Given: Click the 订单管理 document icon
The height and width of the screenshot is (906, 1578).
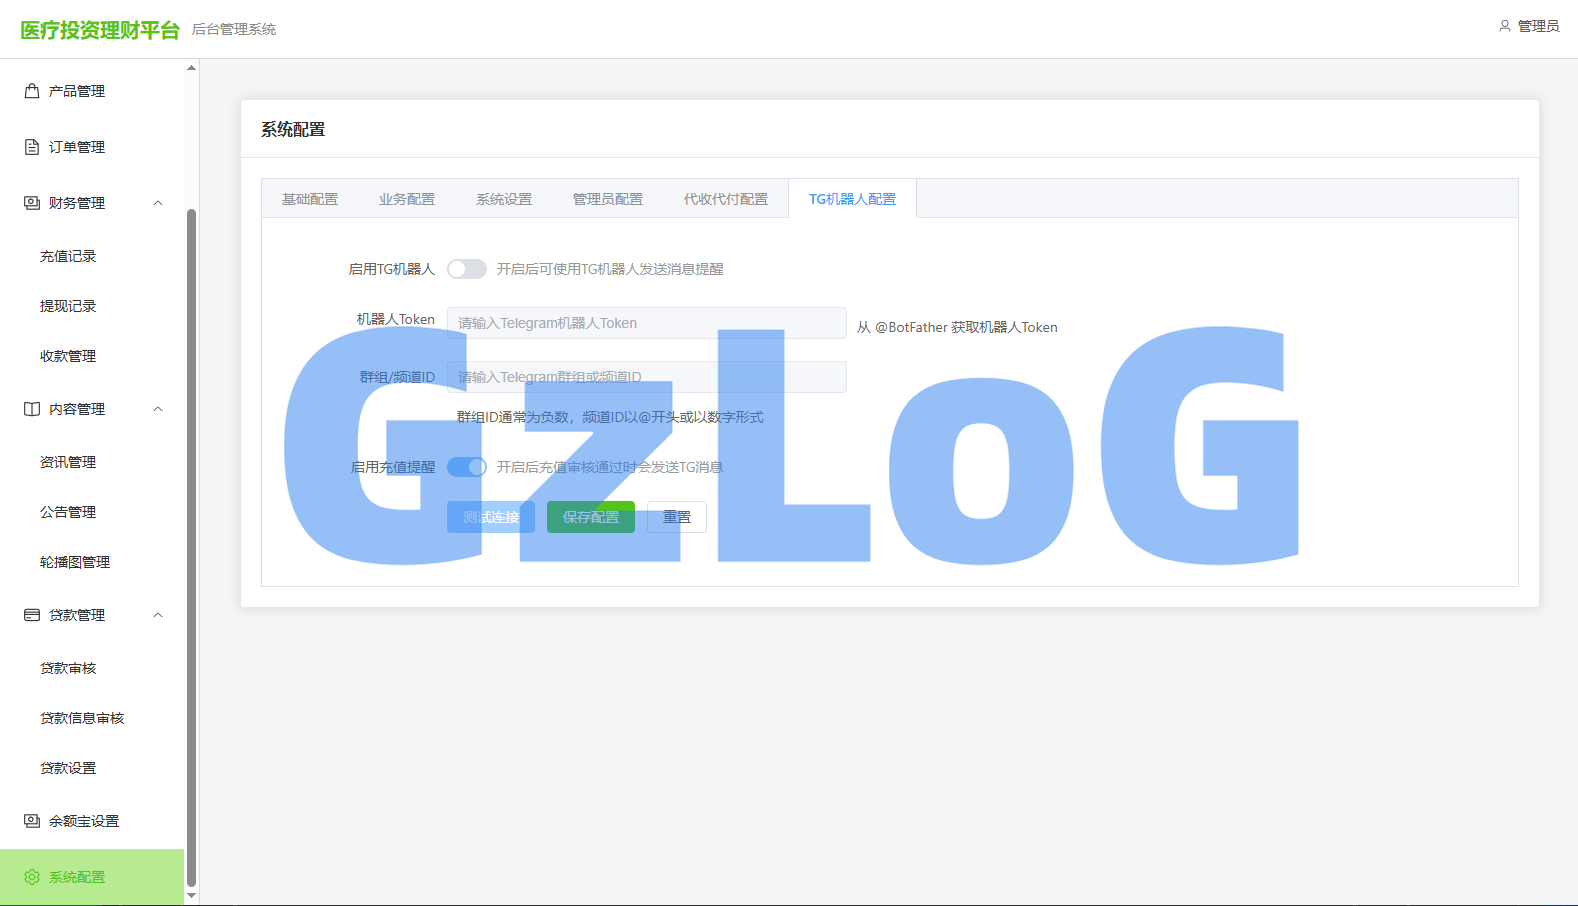Looking at the screenshot, I should pyautogui.click(x=32, y=147).
